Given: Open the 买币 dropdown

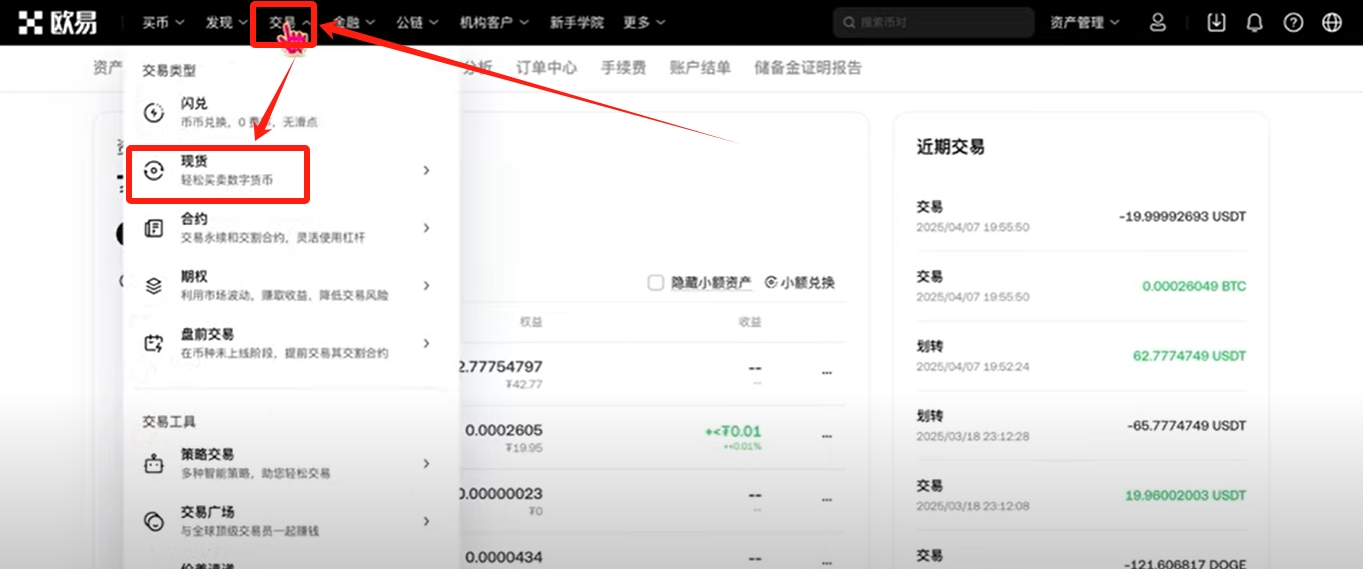Looking at the screenshot, I should (x=162, y=22).
